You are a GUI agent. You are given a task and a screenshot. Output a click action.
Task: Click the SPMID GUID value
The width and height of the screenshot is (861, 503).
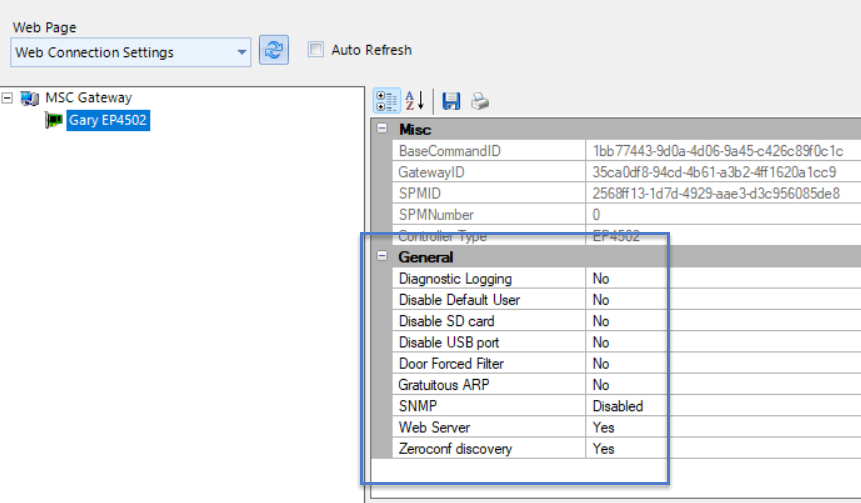coord(716,193)
